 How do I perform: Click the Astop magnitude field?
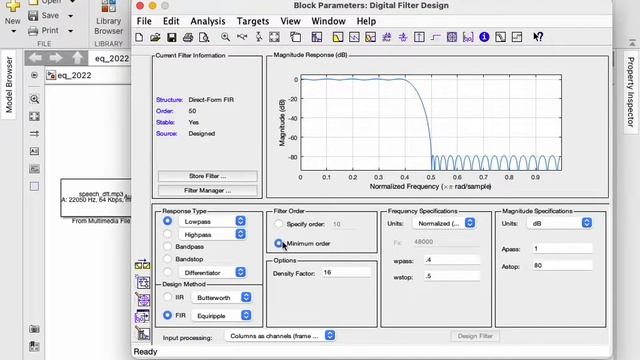[562, 265]
